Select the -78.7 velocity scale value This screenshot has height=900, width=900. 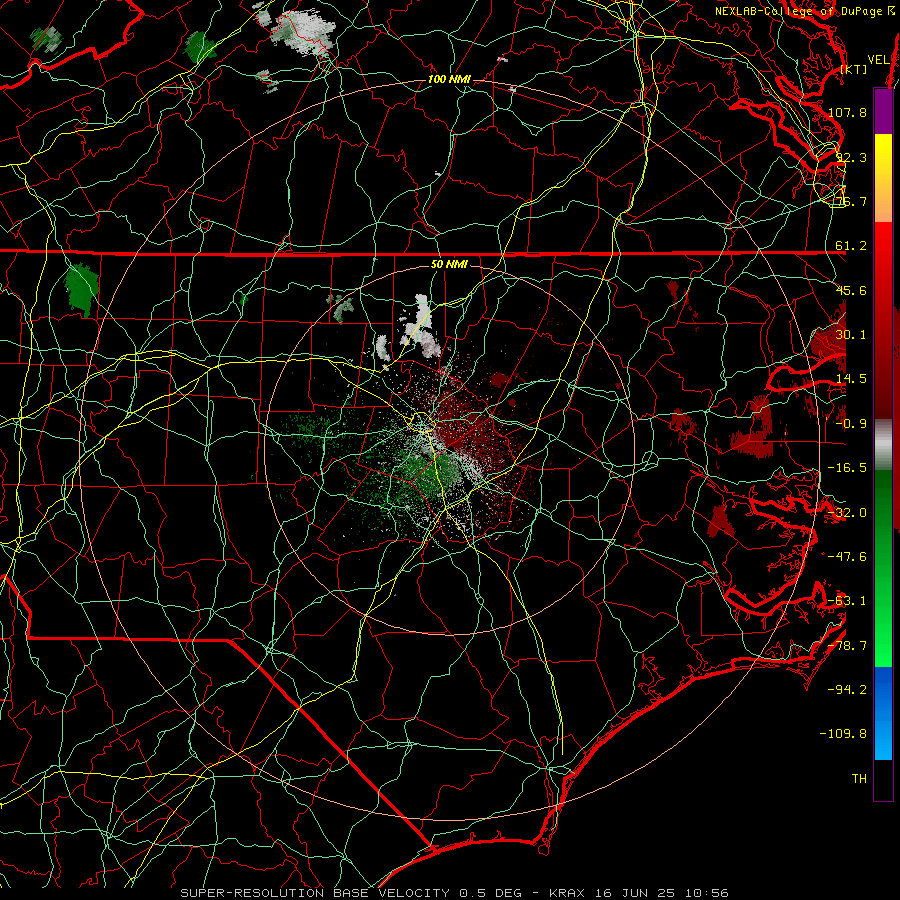(x=847, y=646)
